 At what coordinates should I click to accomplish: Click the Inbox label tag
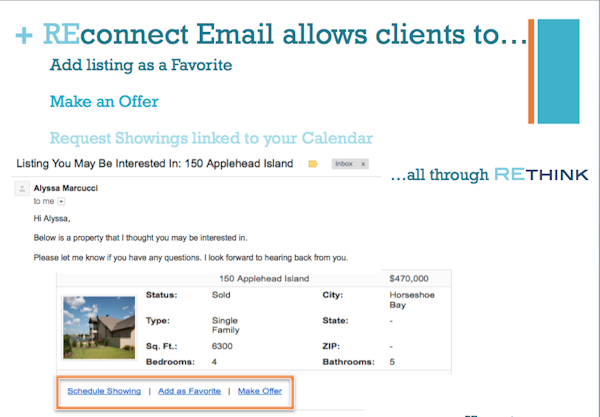342,163
